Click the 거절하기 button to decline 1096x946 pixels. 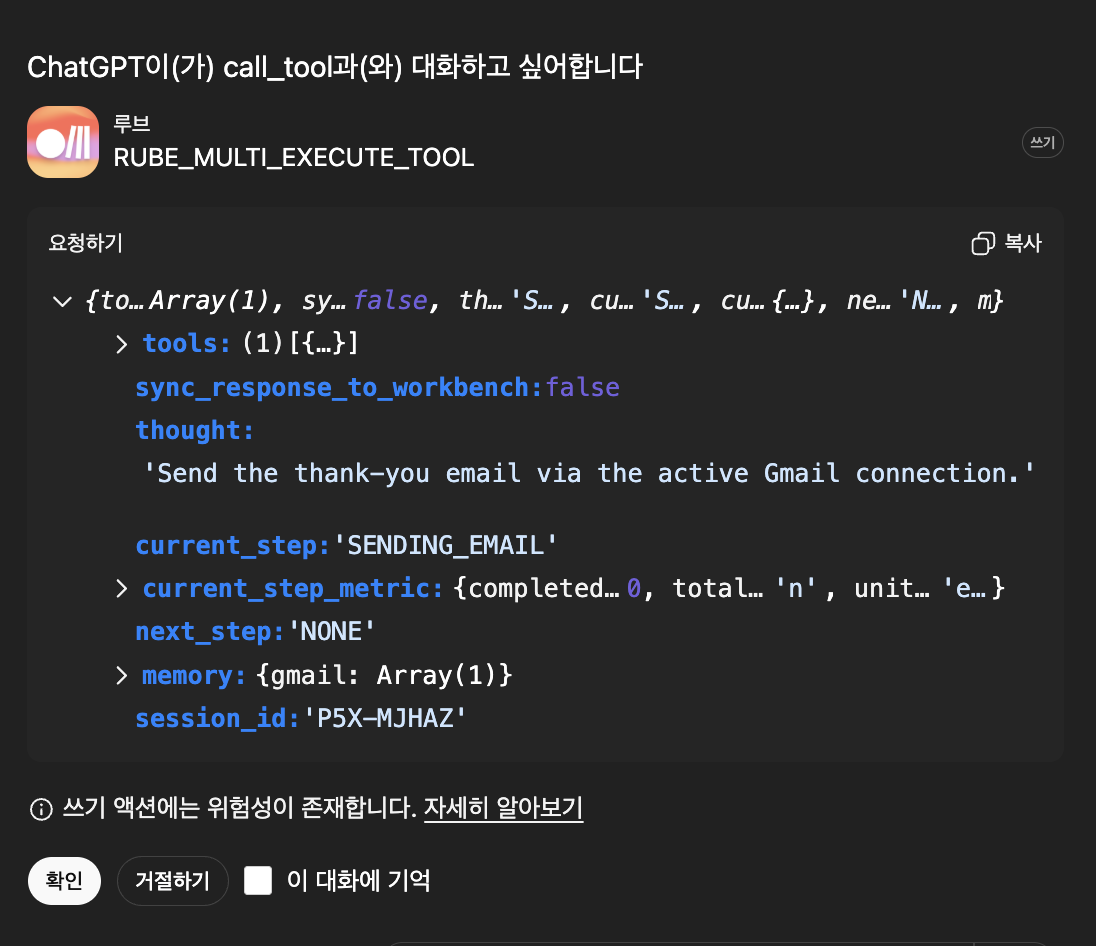[173, 880]
